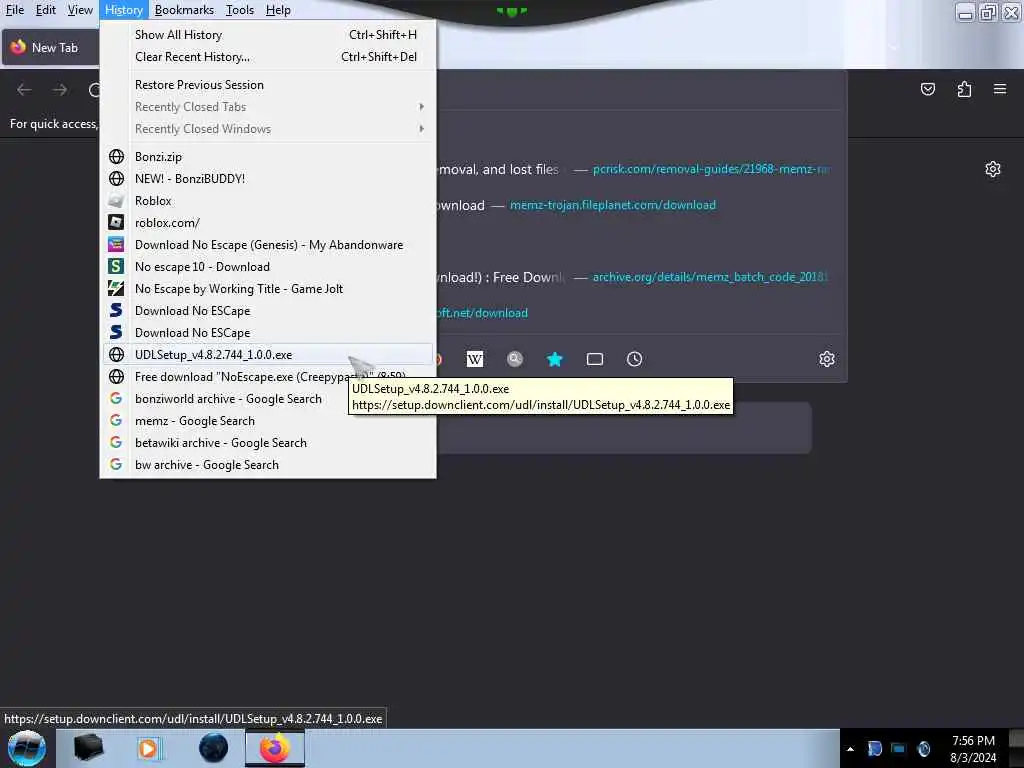
Task: Select the gray magnifier search engine icon
Action: point(515,359)
